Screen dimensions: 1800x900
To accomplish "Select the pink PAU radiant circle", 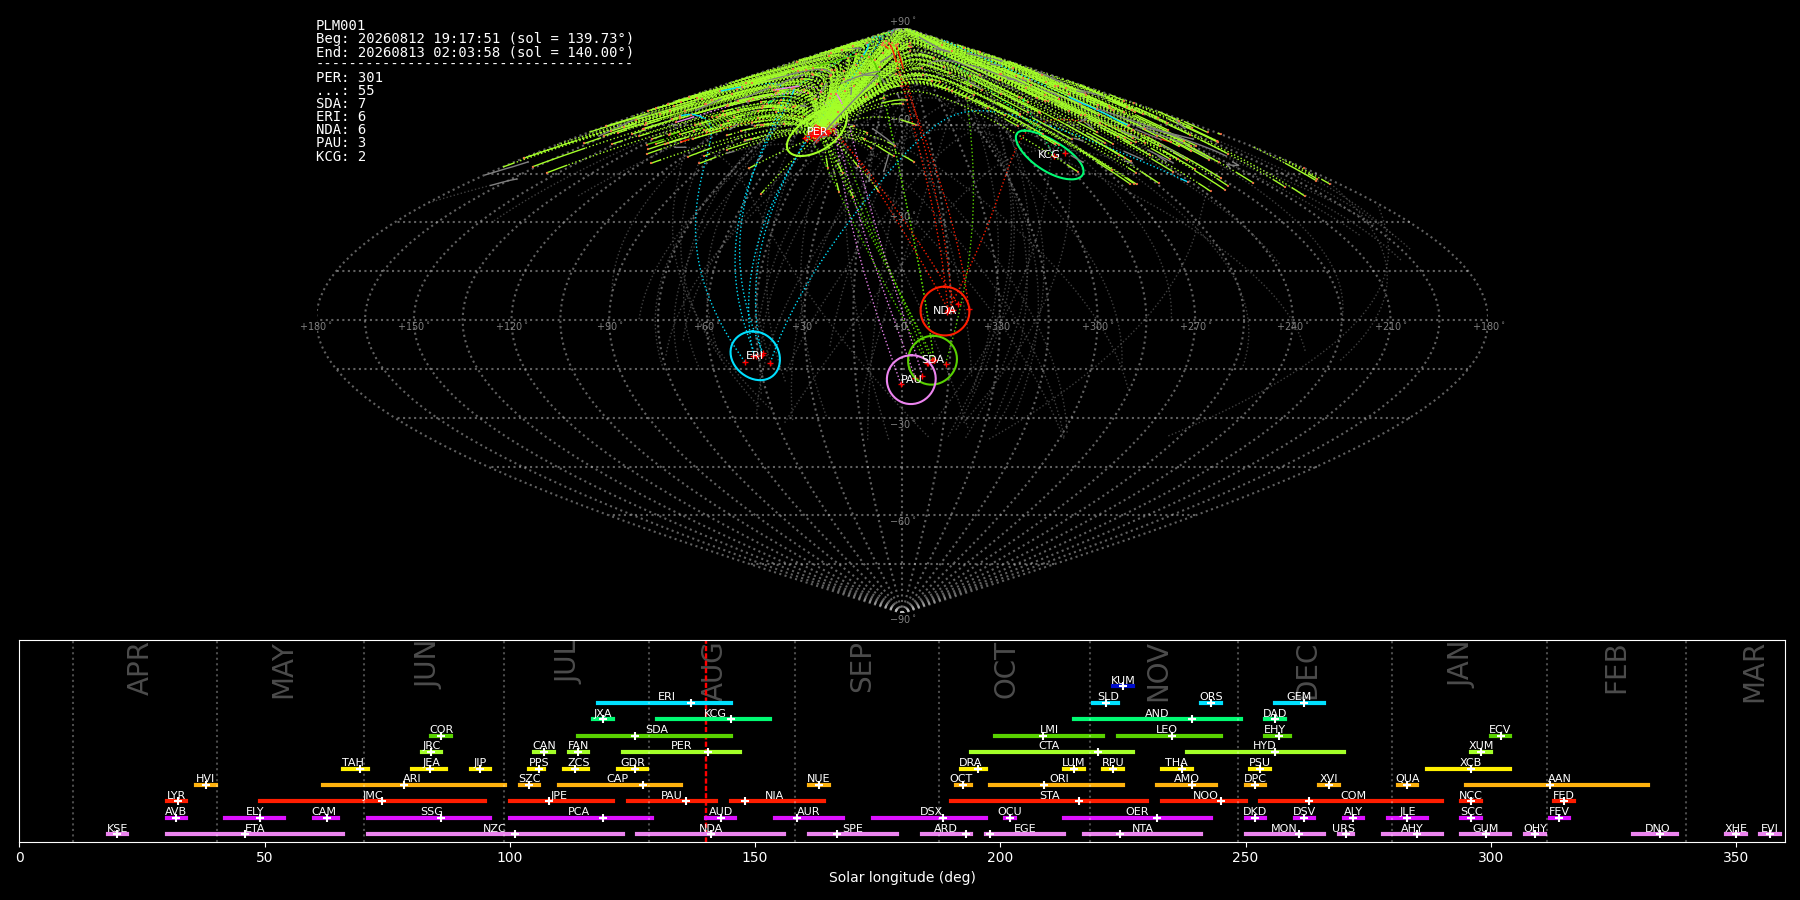I will point(911,379).
